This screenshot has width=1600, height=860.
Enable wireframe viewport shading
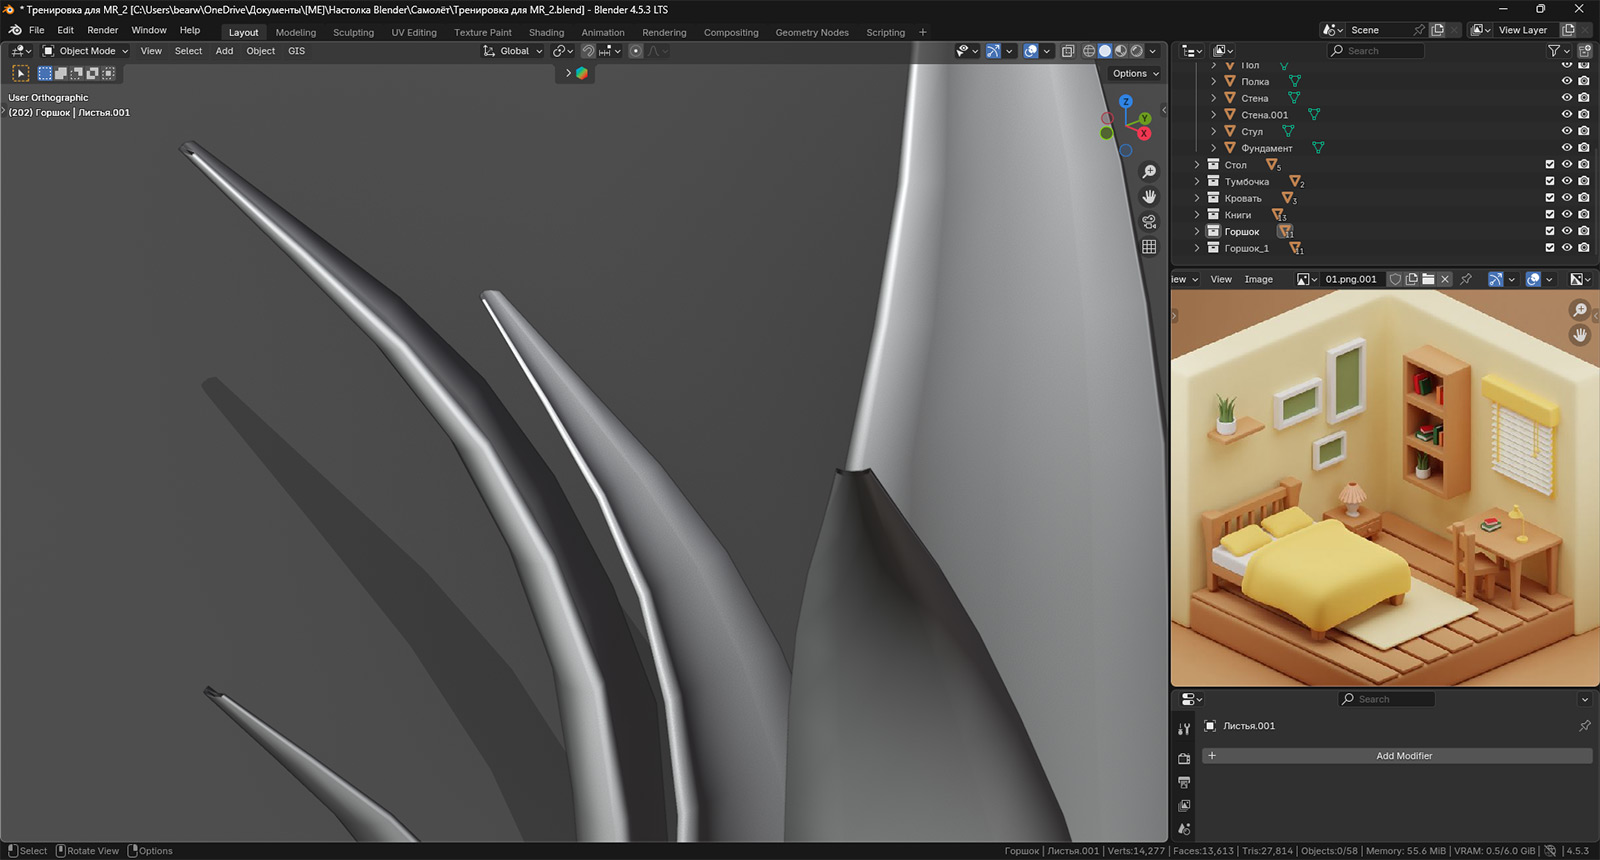coord(1089,51)
